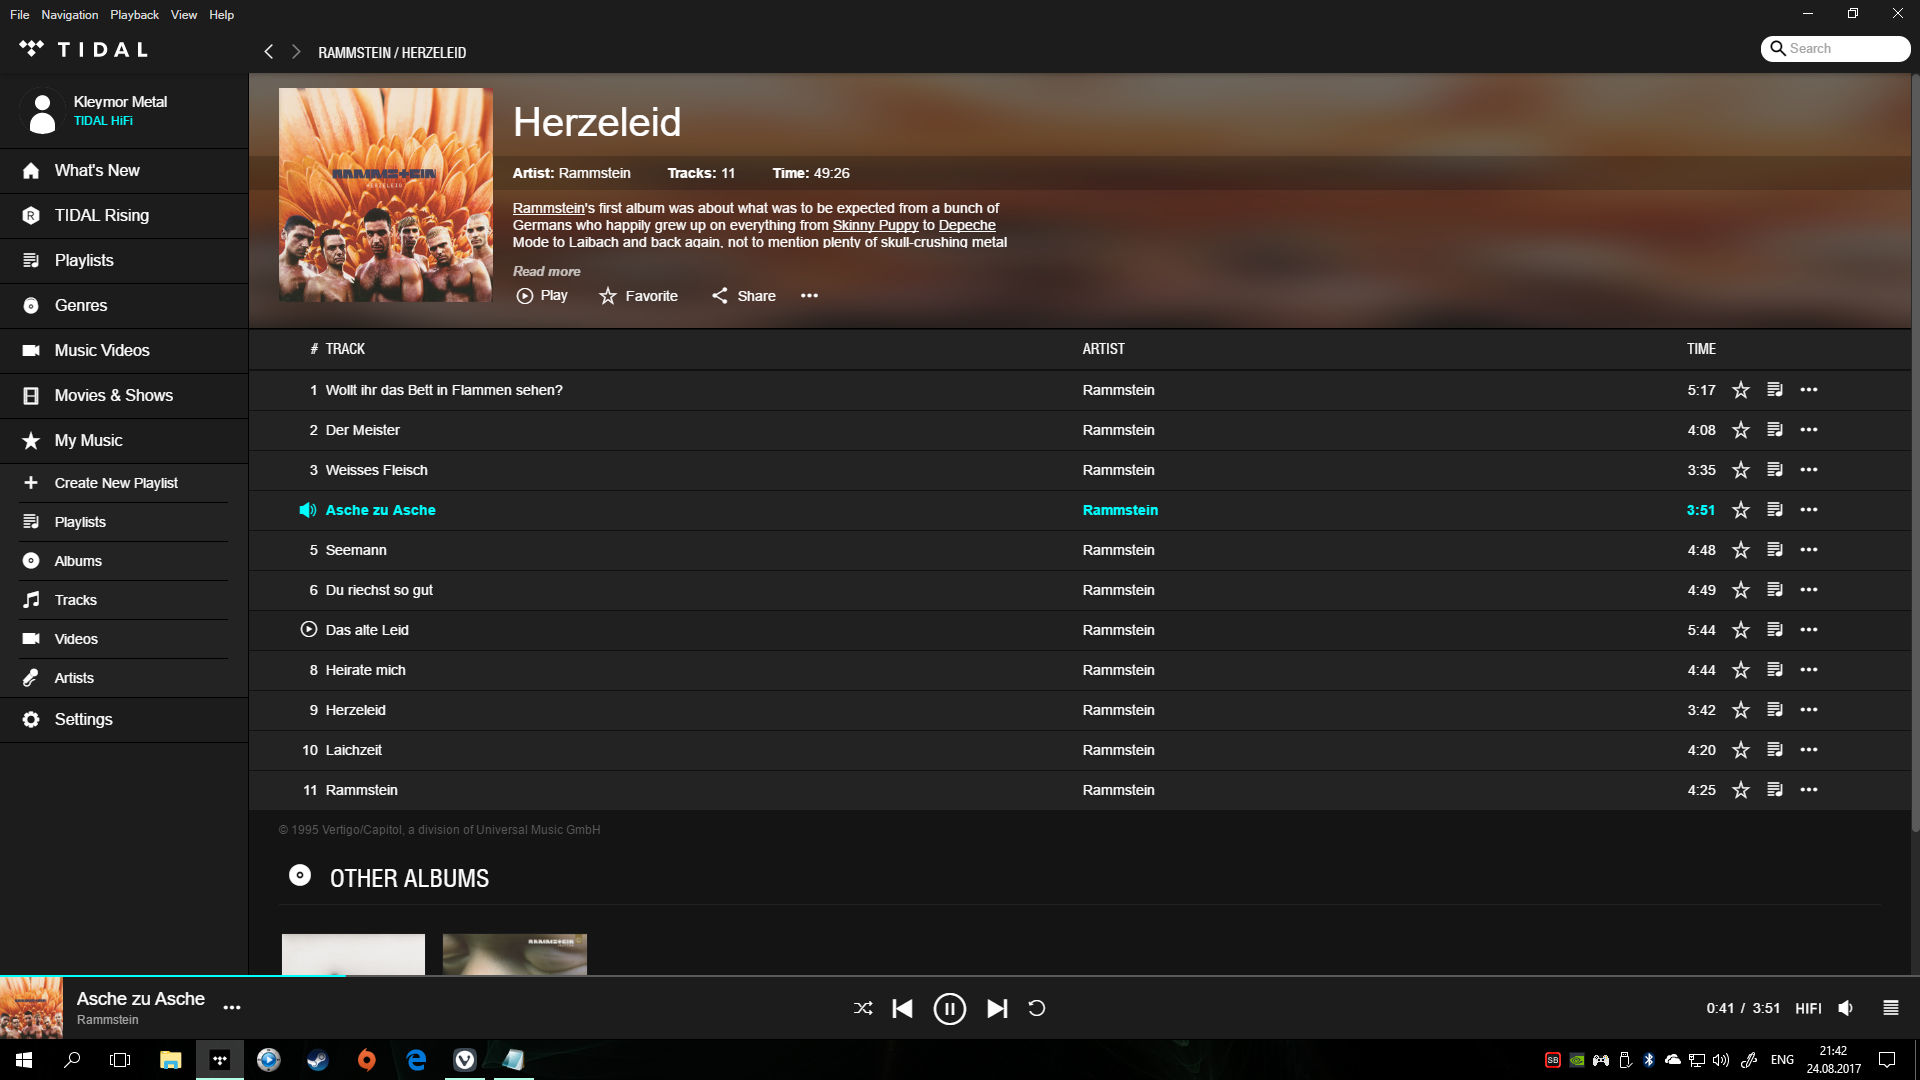Open Kleymor Metal user profile
Viewport: 1920px width, 1080px height.
[124, 111]
